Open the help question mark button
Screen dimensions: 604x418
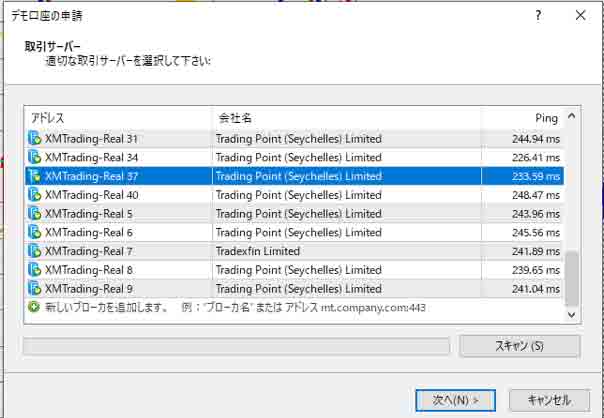pos(538,16)
